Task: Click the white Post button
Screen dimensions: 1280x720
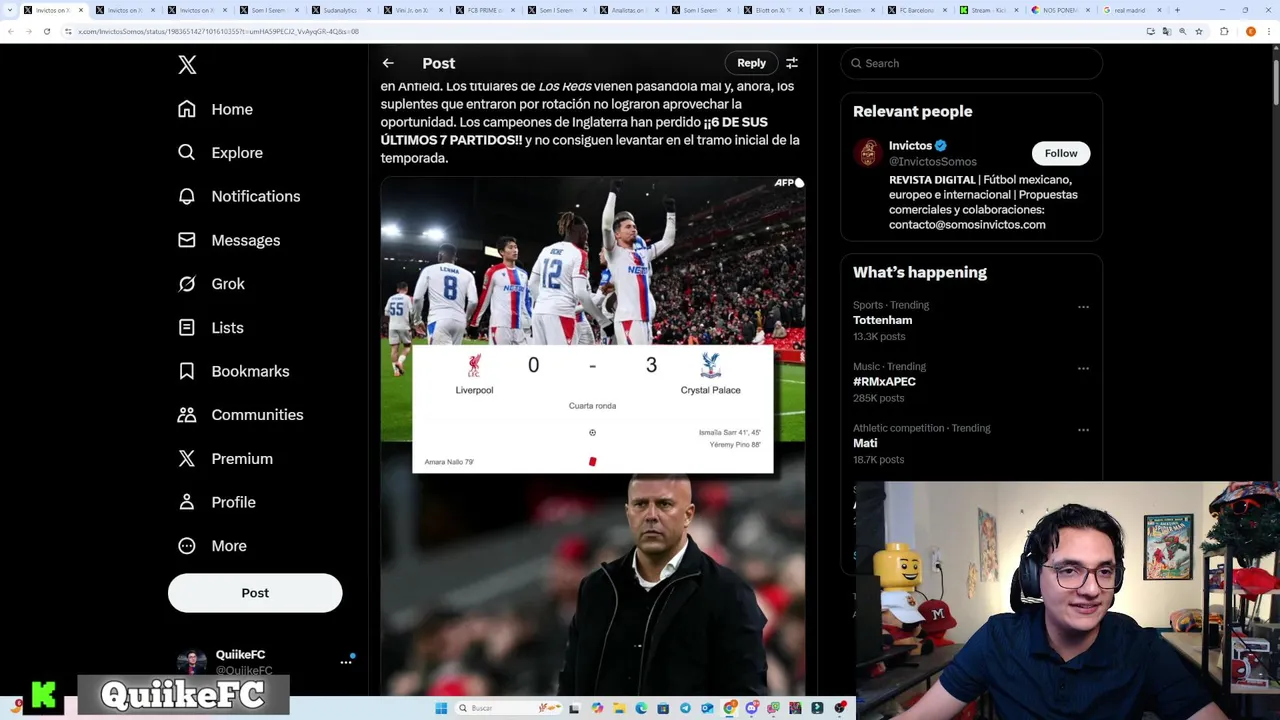Action: tap(255, 593)
